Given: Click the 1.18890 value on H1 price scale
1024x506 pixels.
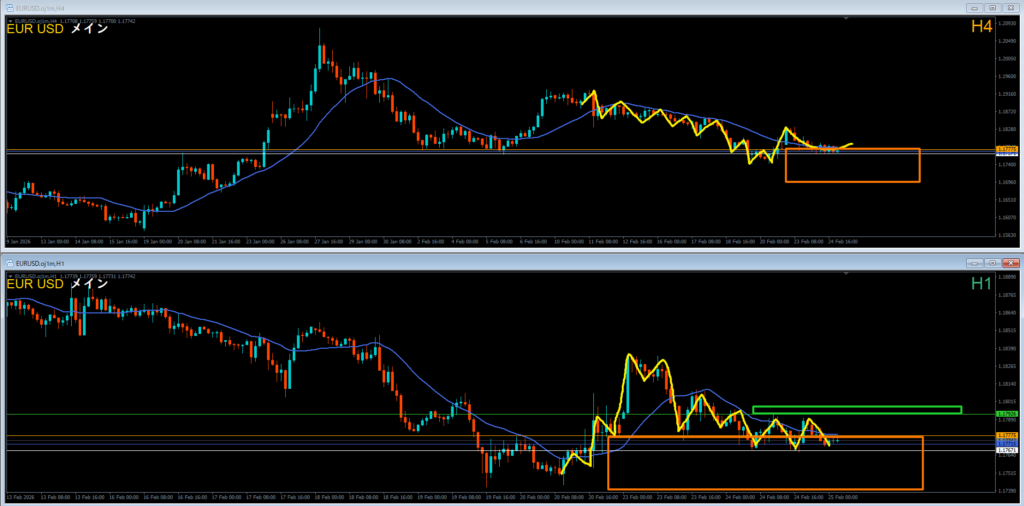Looking at the screenshot, I should [x=1007, y=277].
